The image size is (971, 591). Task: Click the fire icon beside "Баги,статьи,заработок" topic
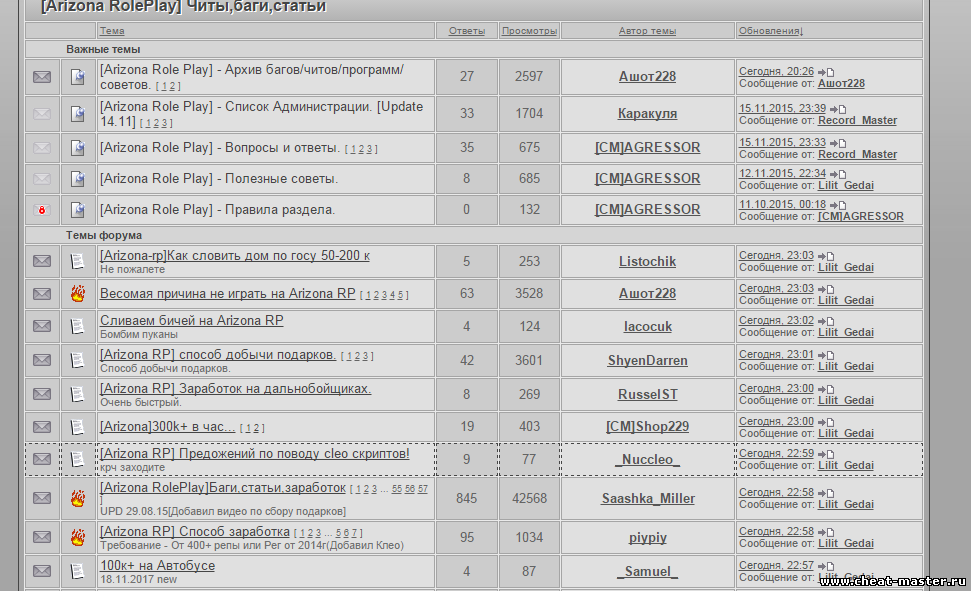(x=77, y=498)
